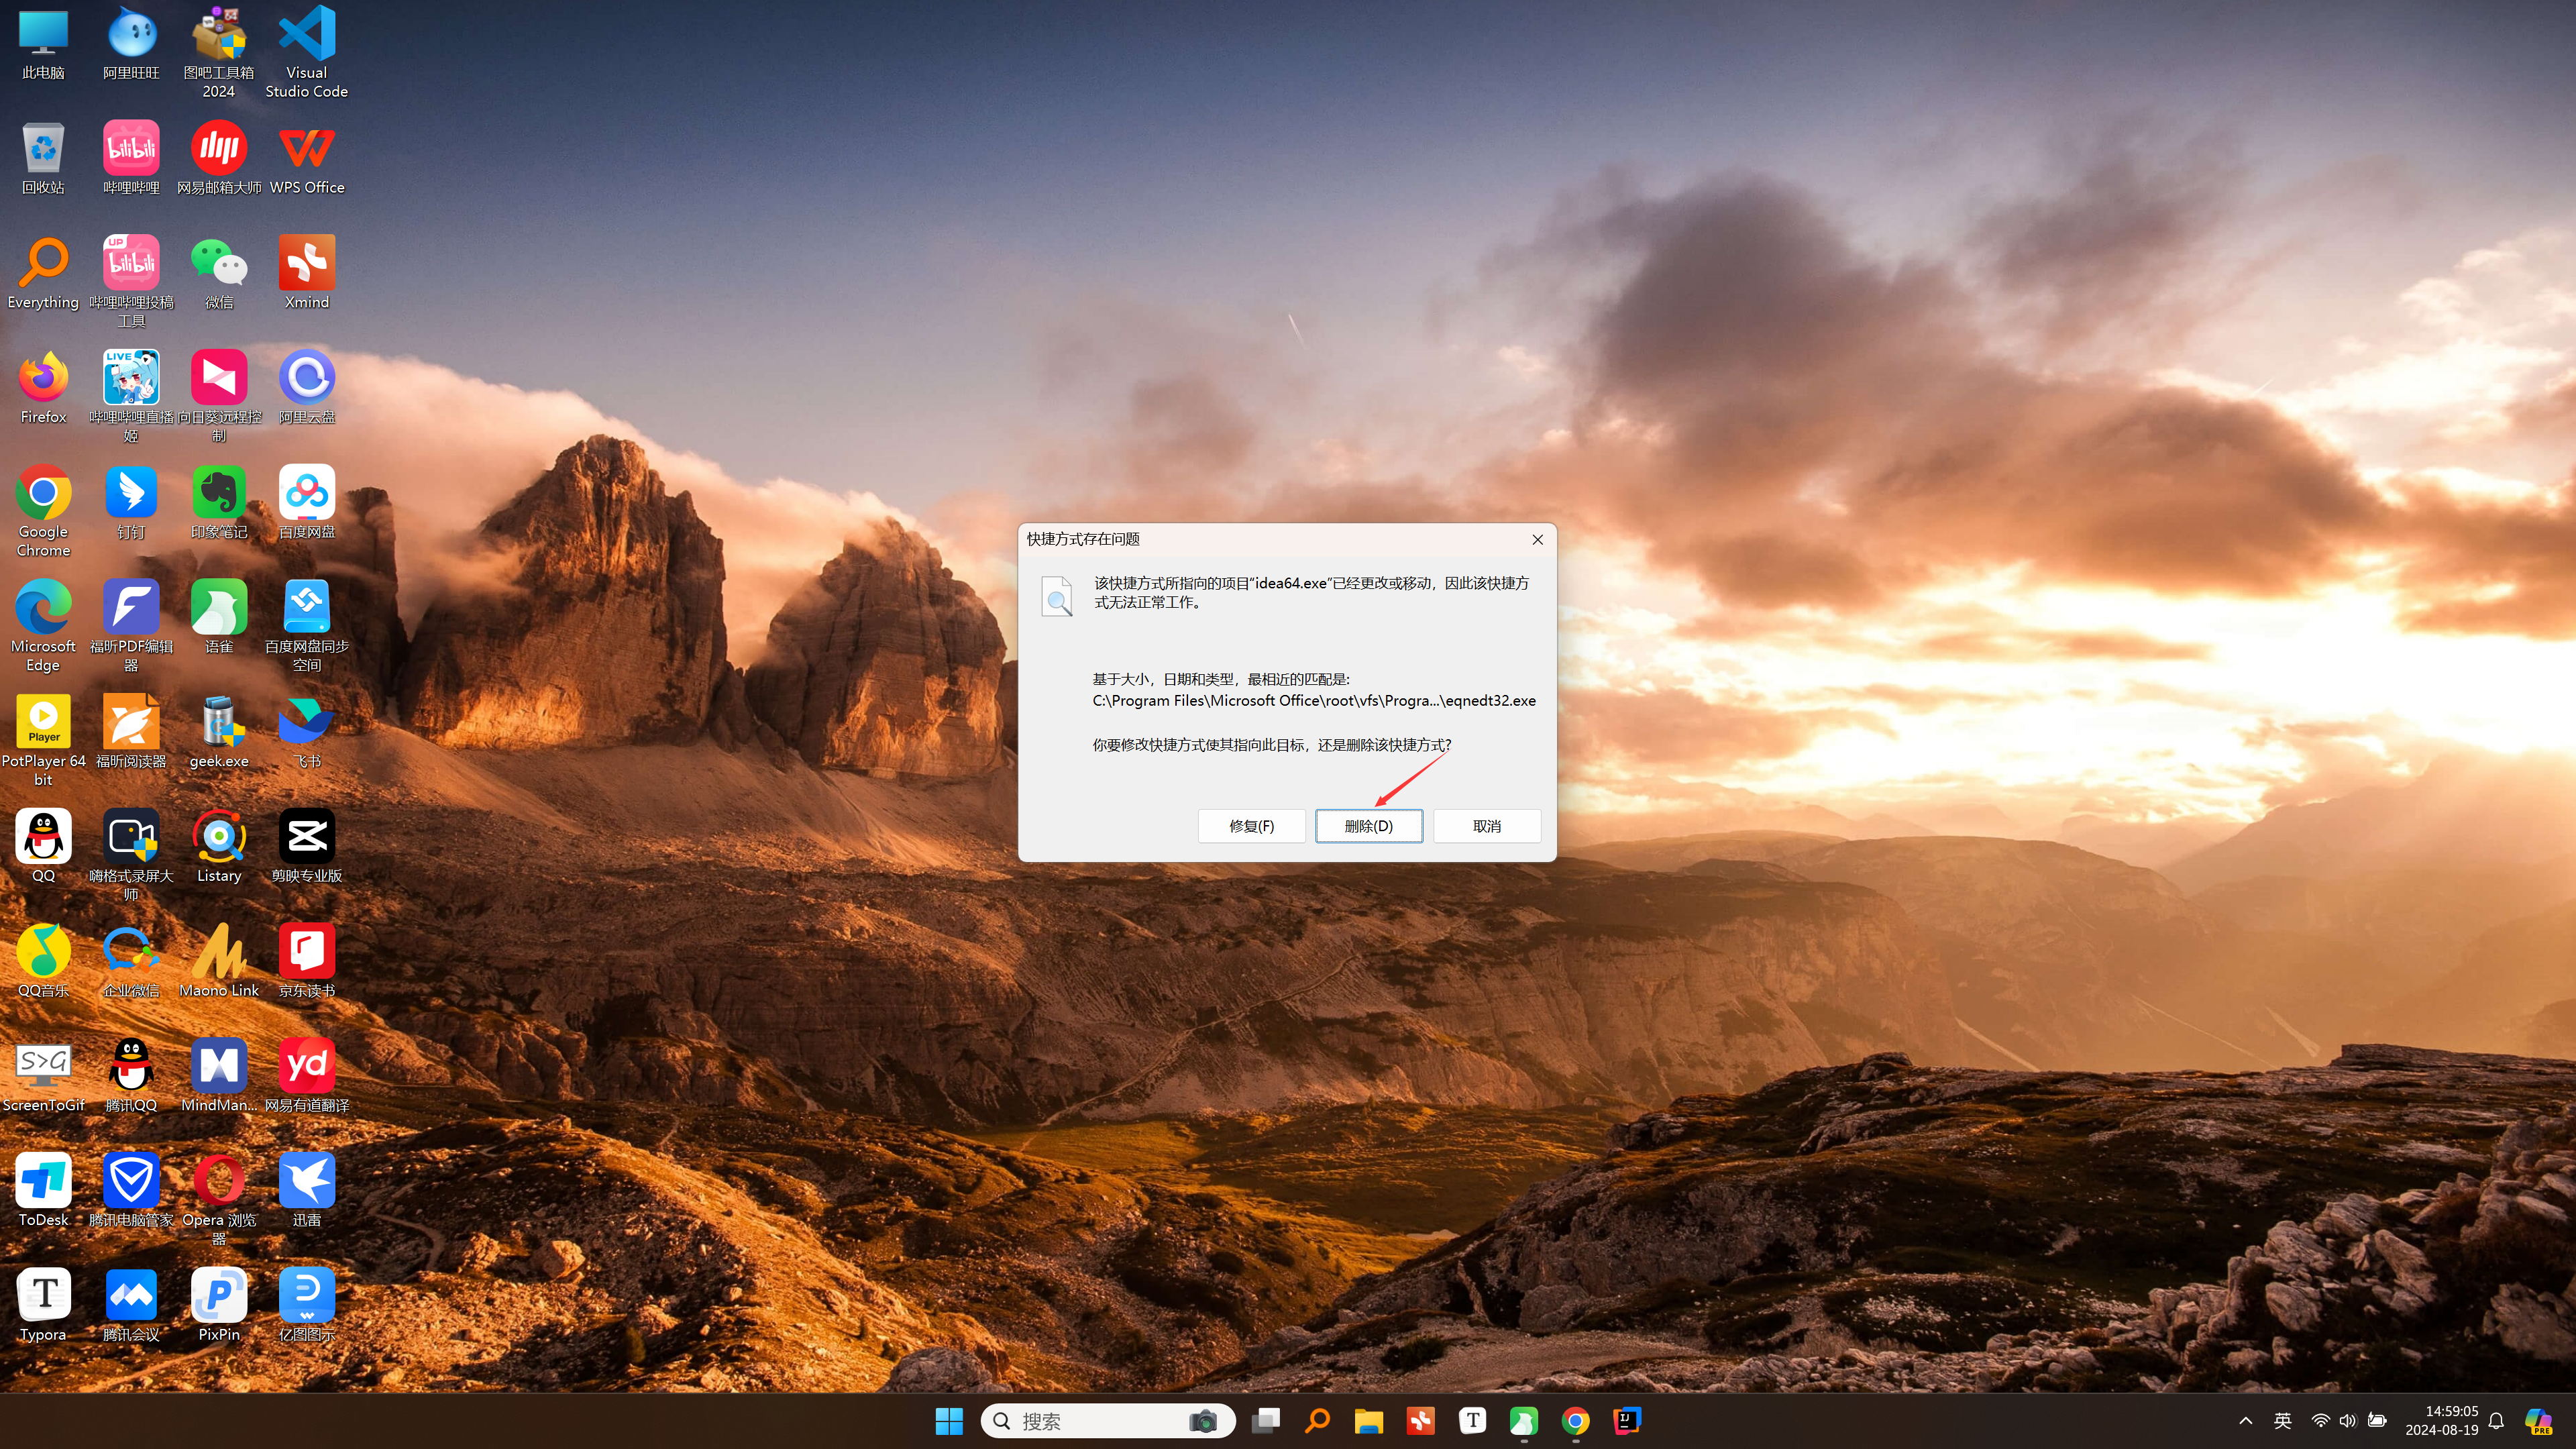
Task: Click the 删除(D) button in dialog
Action: click(x=1368, y=826)
